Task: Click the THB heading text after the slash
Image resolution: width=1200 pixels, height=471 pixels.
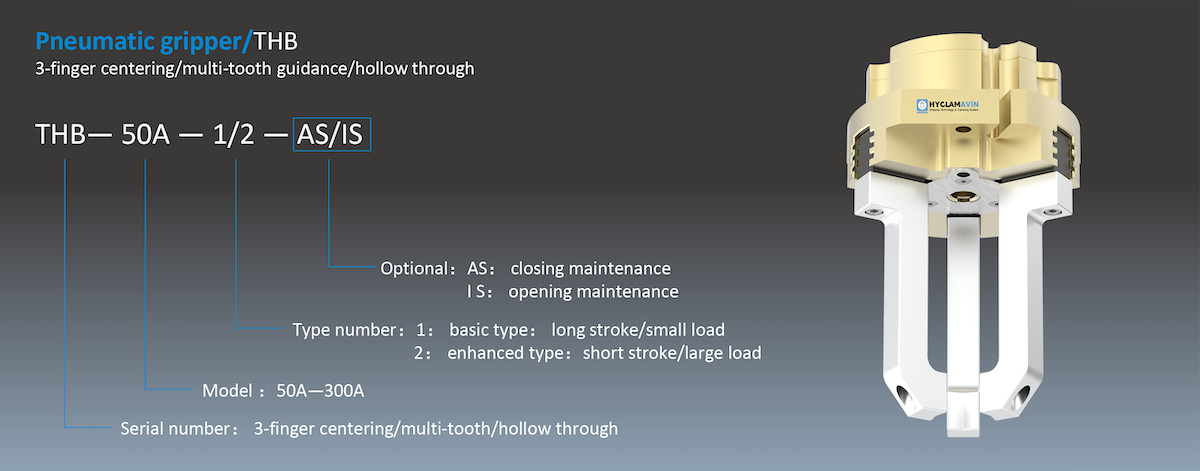Action: click(276, 42)
